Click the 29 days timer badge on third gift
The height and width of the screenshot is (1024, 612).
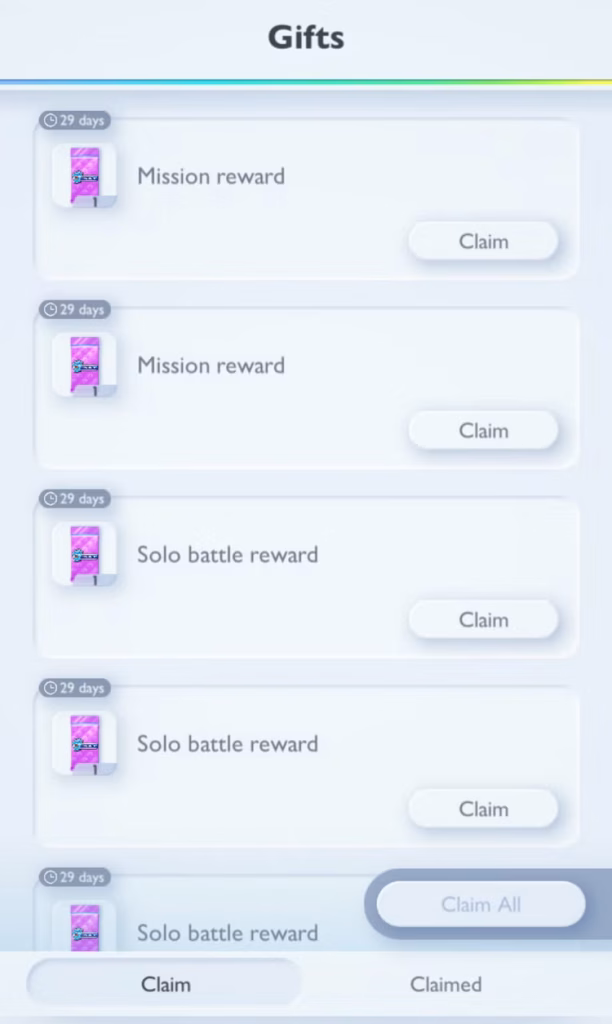[74, 499]
